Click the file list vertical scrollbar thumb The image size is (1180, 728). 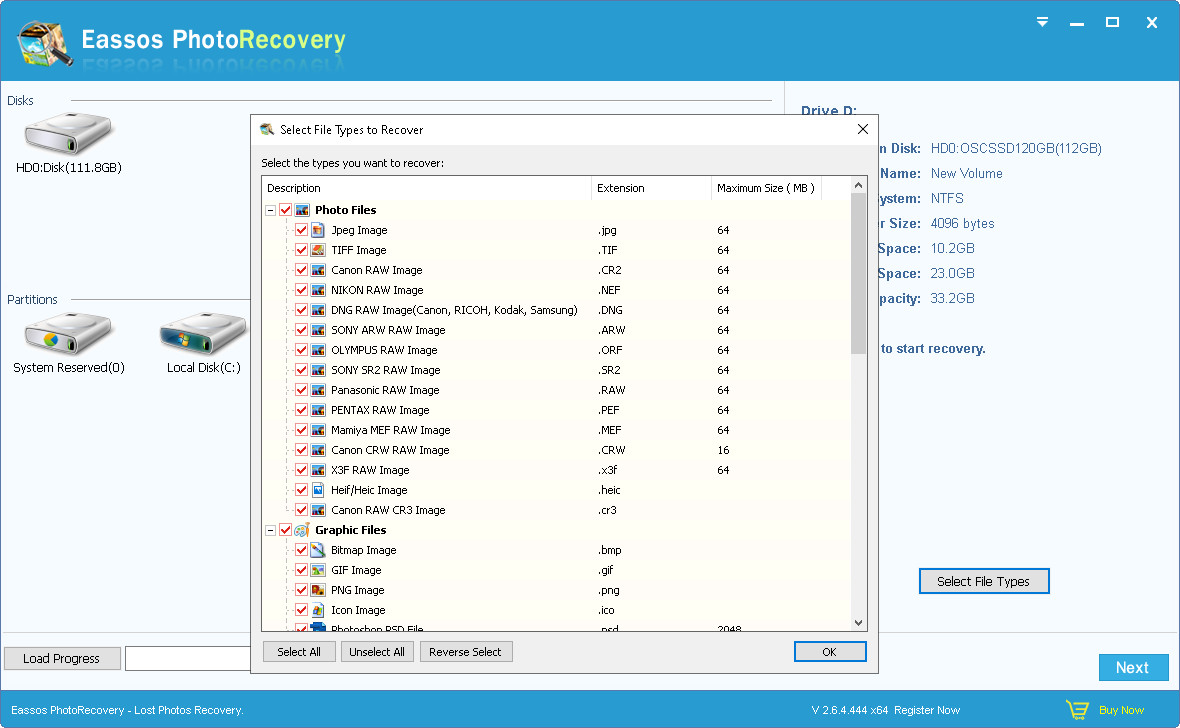[858, 273]
